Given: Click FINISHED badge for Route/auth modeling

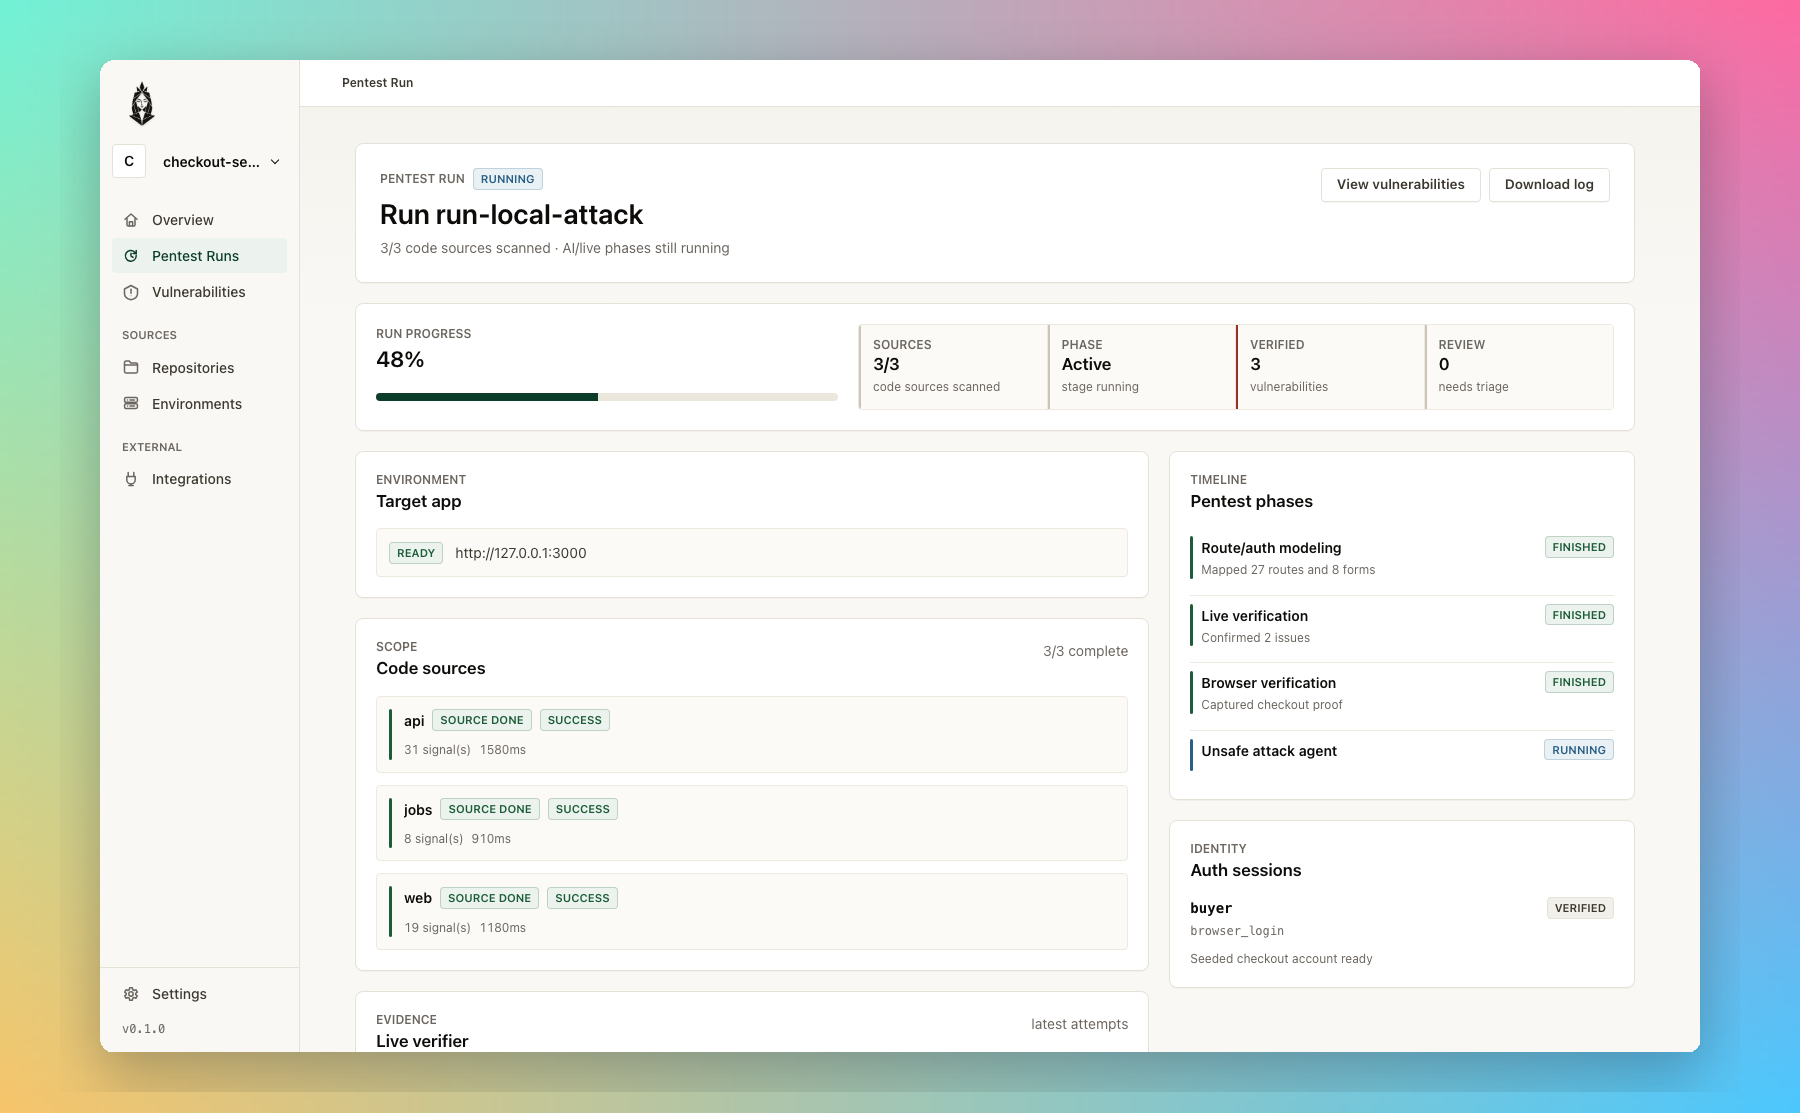Looking at the screenshot, I should coord(1579,547).
